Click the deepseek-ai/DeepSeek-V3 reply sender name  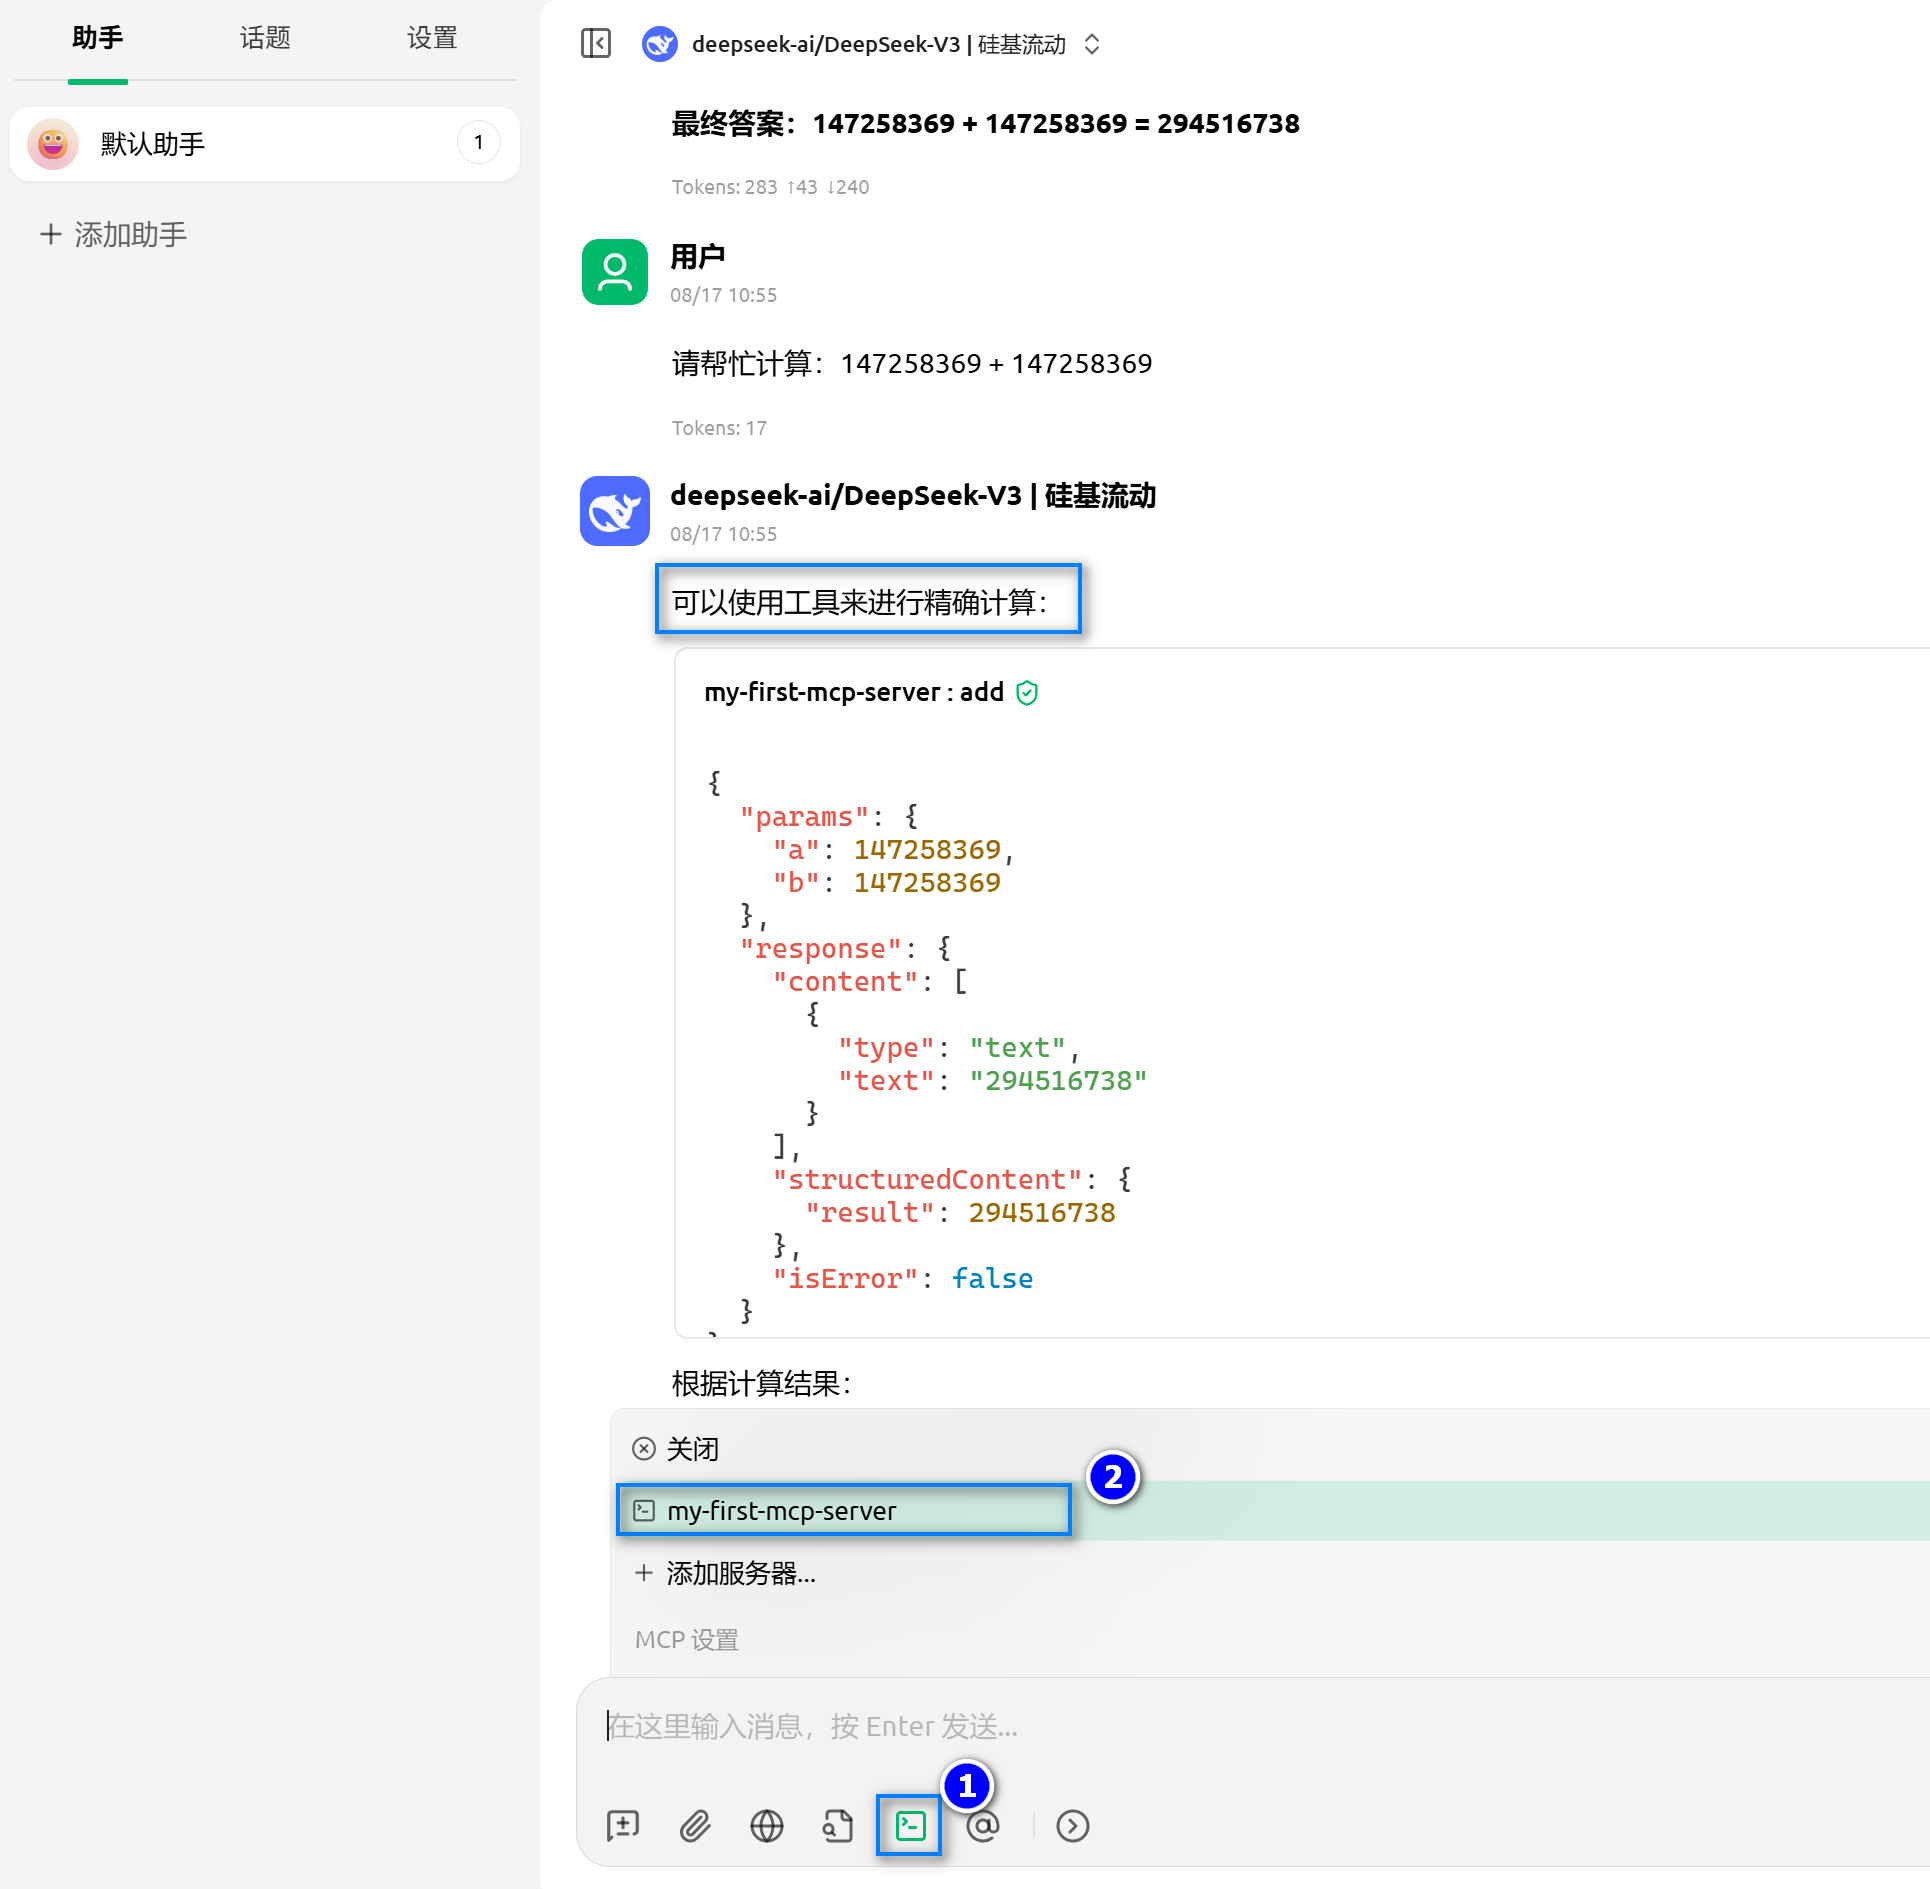point(913,496)
